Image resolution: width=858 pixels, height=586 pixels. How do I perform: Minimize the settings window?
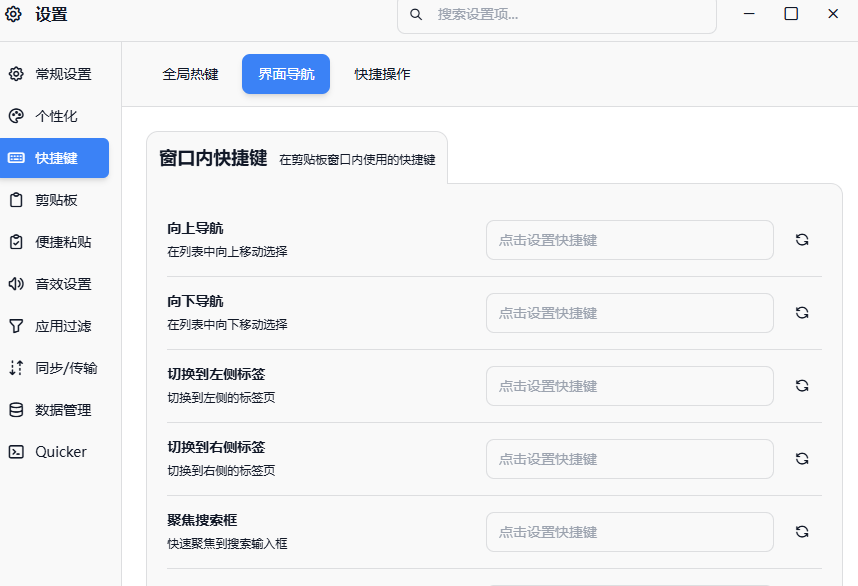[x=749, y=14]
